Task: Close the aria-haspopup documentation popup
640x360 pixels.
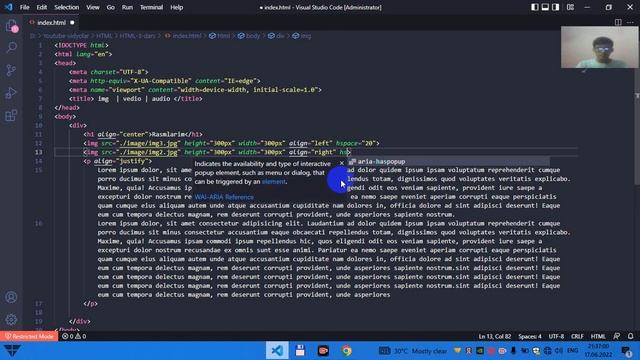Action: (x=342, y=163)
